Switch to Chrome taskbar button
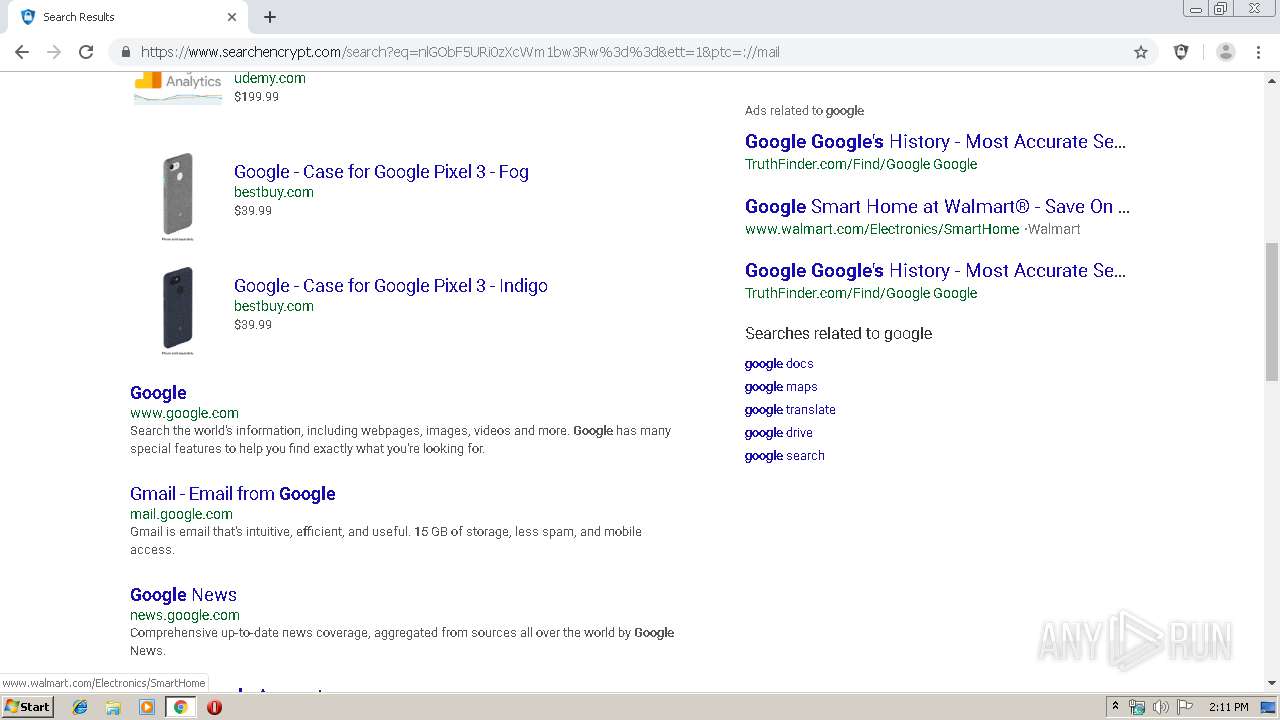This screenshot has width=1280, height=720. 180,707
